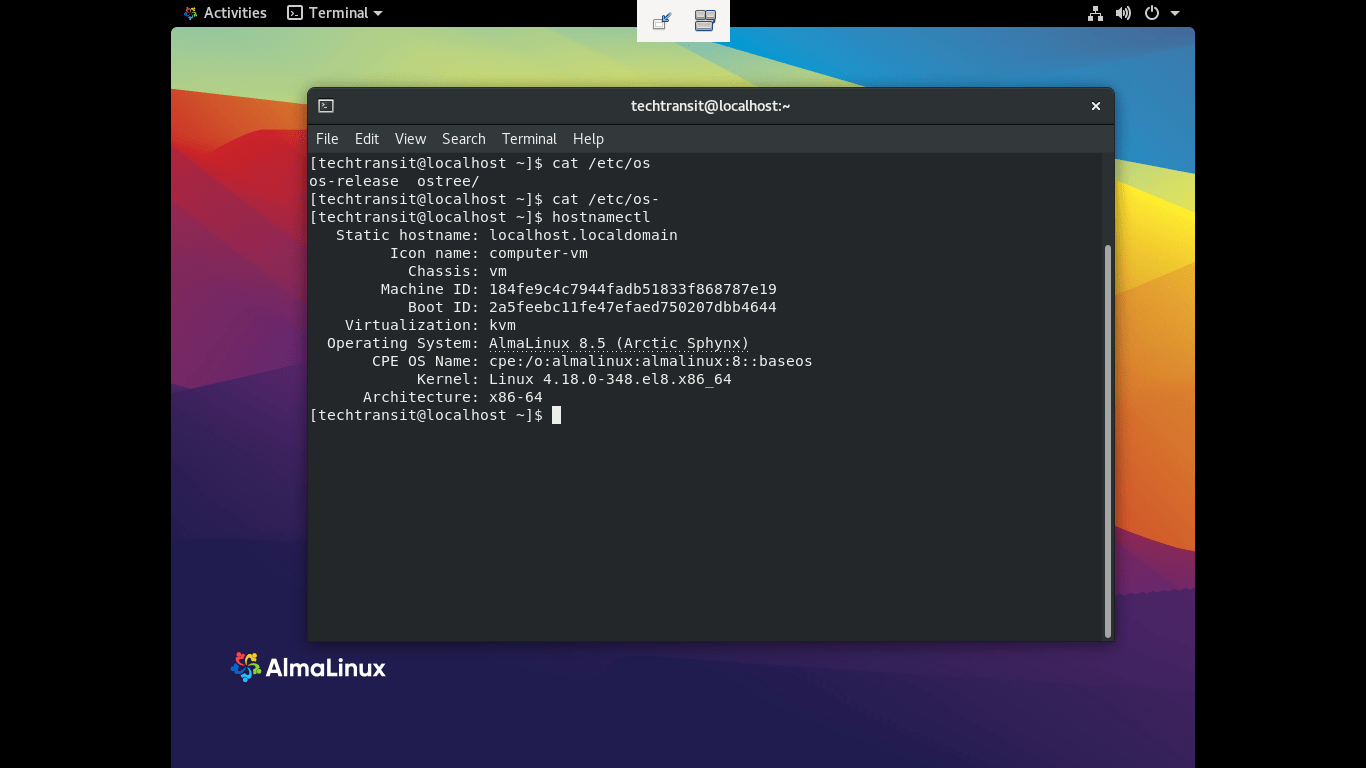
Task: Click the wired network icon in the top bar
Action: (1095, 13)
